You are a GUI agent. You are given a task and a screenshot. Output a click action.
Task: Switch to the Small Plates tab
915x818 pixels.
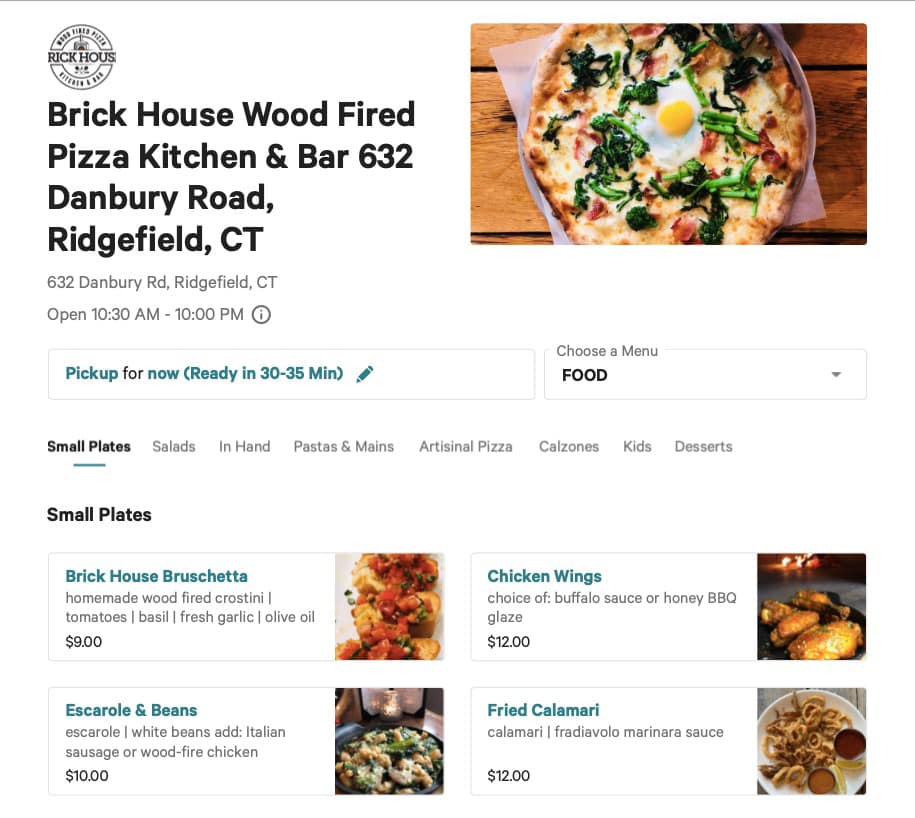tap(89, 447)
